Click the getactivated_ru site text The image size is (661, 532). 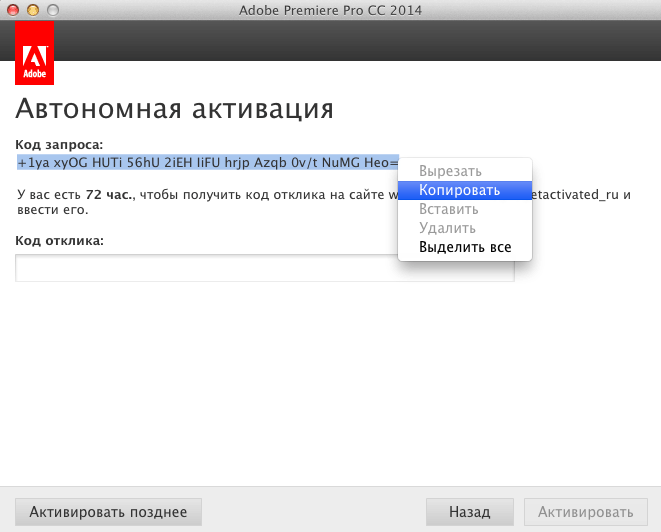(575, 195)
